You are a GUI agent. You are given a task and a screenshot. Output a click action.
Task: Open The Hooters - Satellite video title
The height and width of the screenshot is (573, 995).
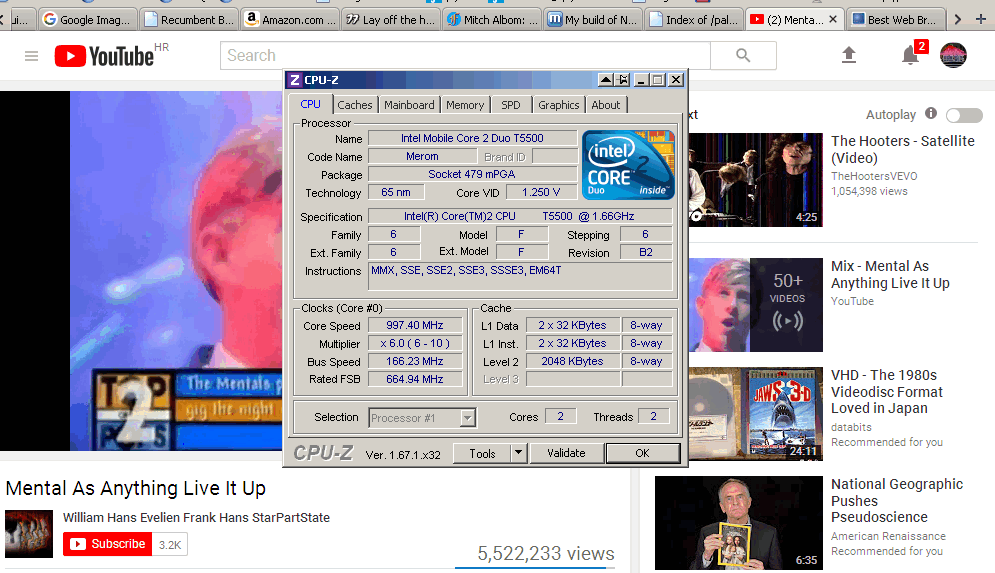[902, 149]
